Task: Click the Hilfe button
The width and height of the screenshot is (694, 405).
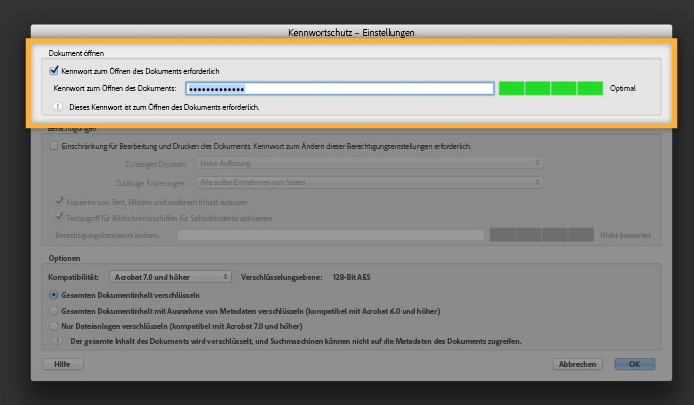Action: 63,364
